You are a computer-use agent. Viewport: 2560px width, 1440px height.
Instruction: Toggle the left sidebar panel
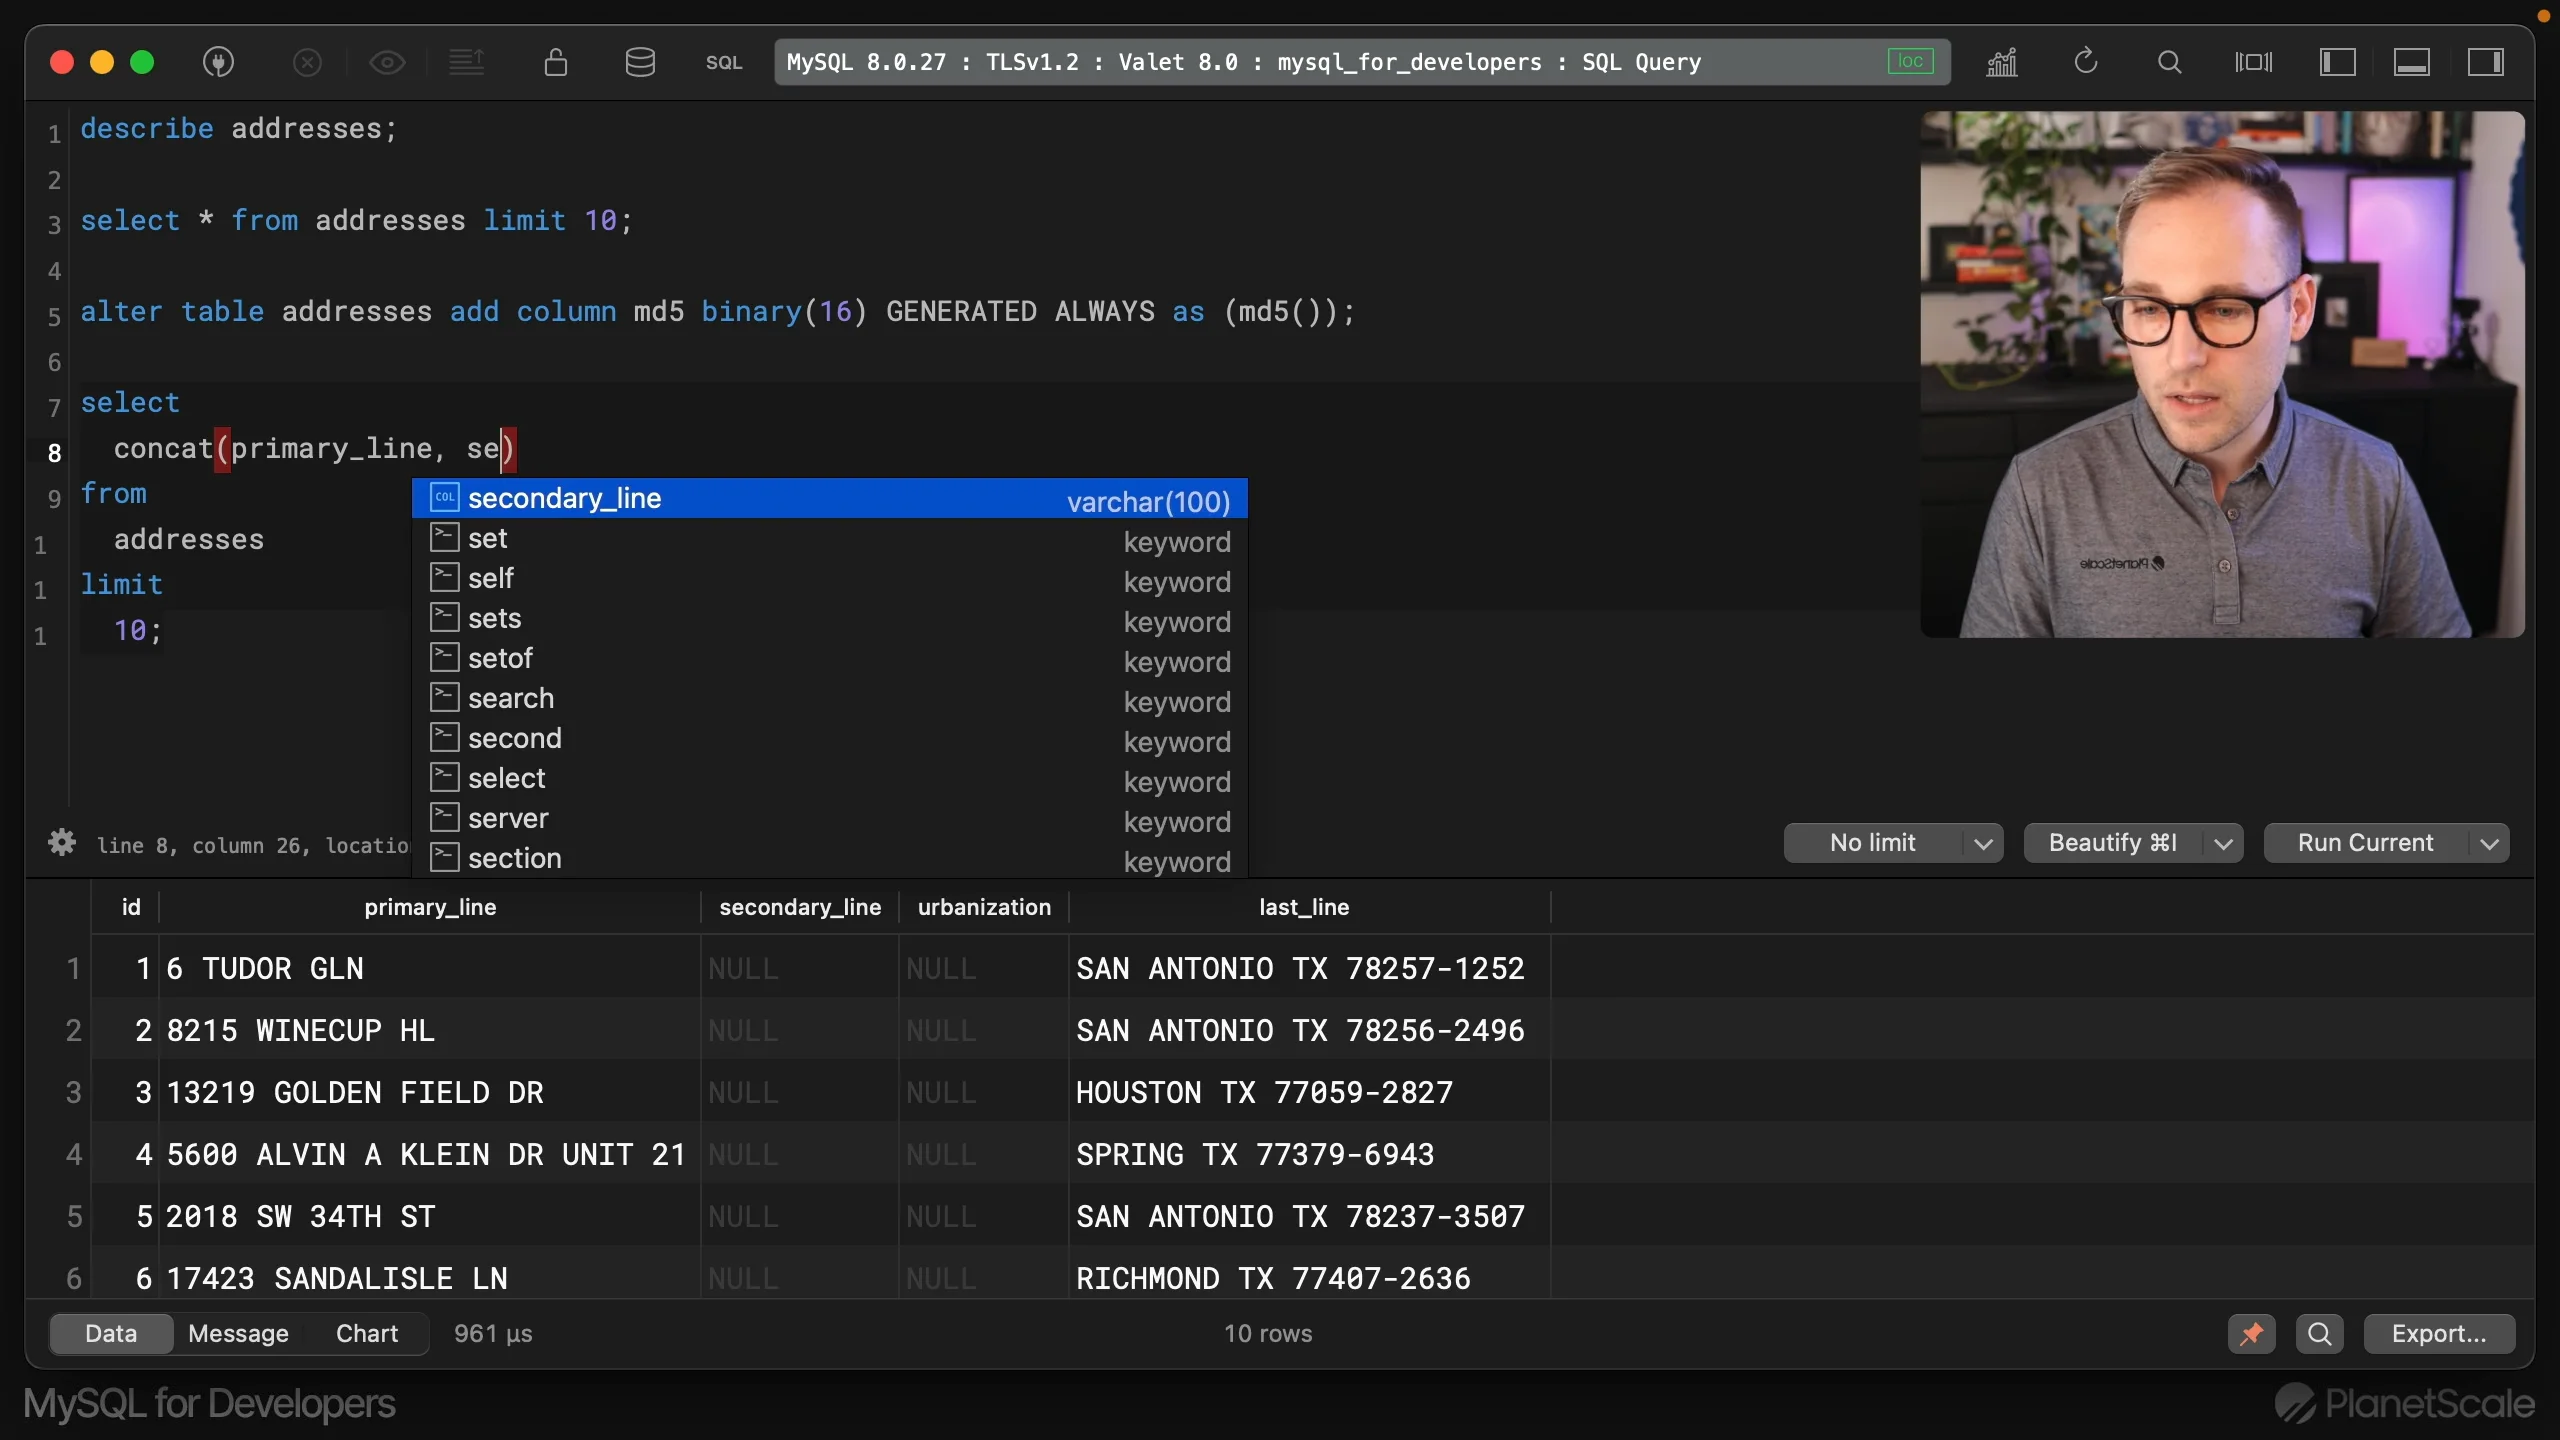[2337, 62]
